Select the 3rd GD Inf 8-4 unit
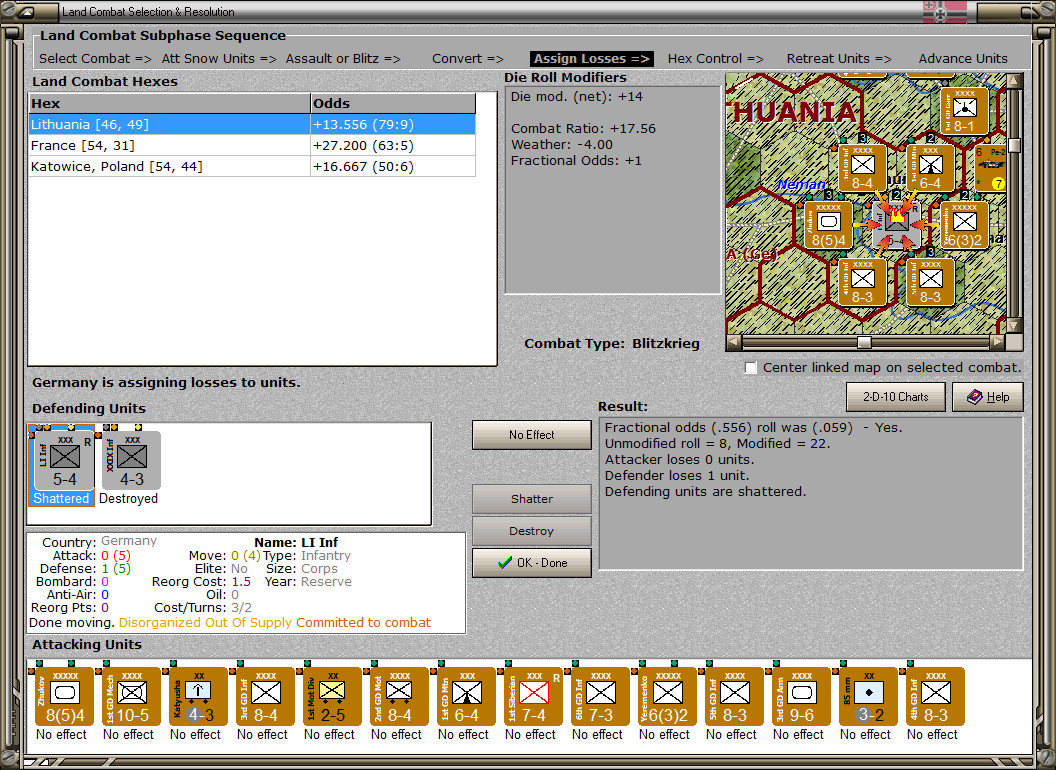Screen dimensions: 1056x770 pyautogui.click(x=265, y=696)
